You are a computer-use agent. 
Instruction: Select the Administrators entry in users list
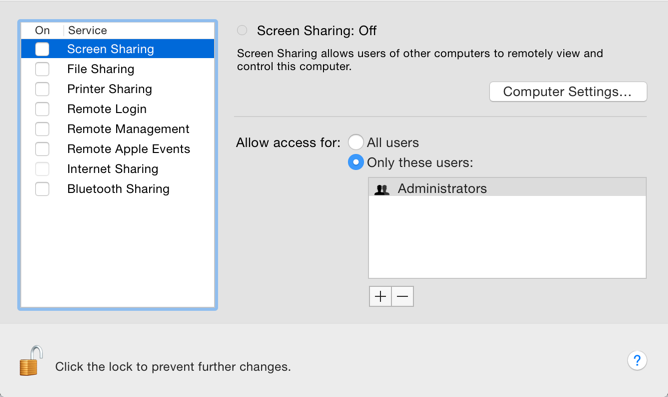pos(507,188)
